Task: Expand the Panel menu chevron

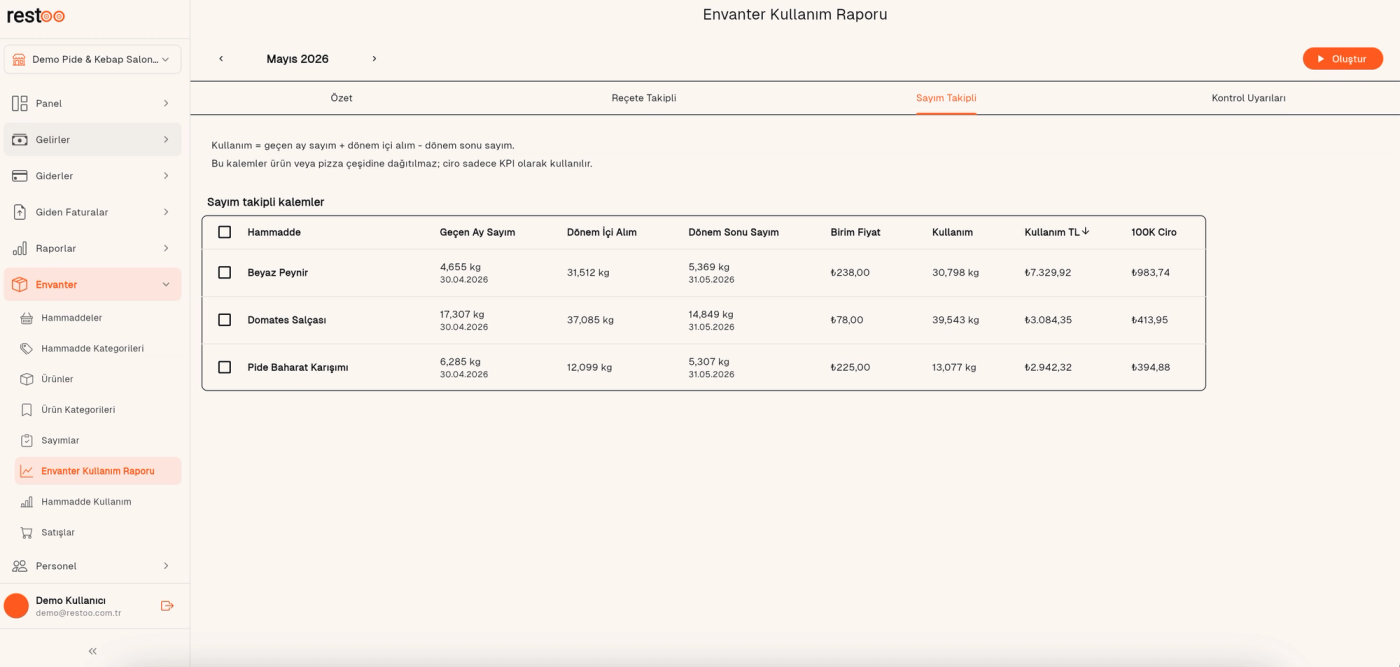Action: (x=166, y=103)
